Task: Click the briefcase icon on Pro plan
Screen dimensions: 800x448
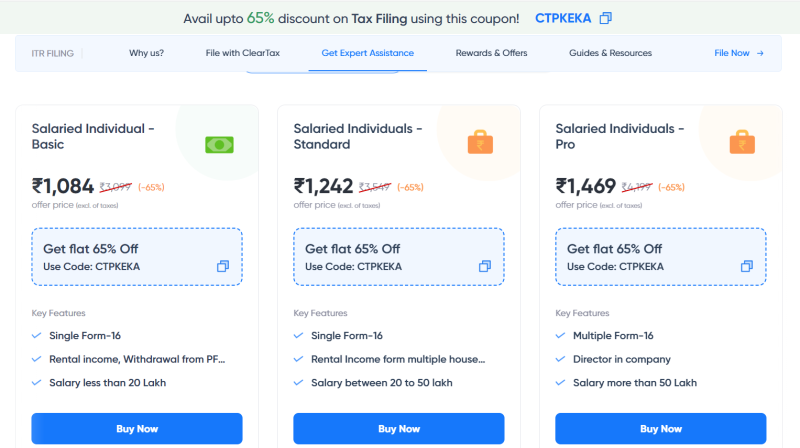Action: click(743, 143)
